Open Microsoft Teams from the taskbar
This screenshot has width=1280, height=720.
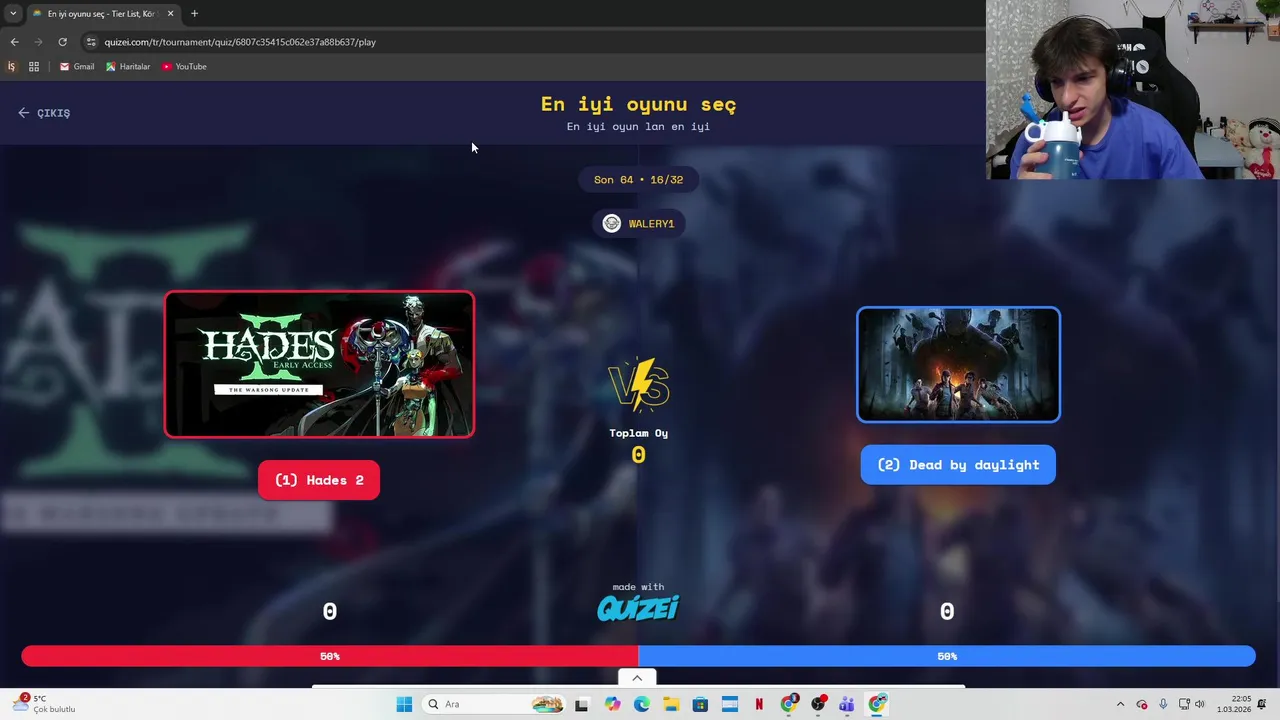pyautogui.click(x=847, y=704)
